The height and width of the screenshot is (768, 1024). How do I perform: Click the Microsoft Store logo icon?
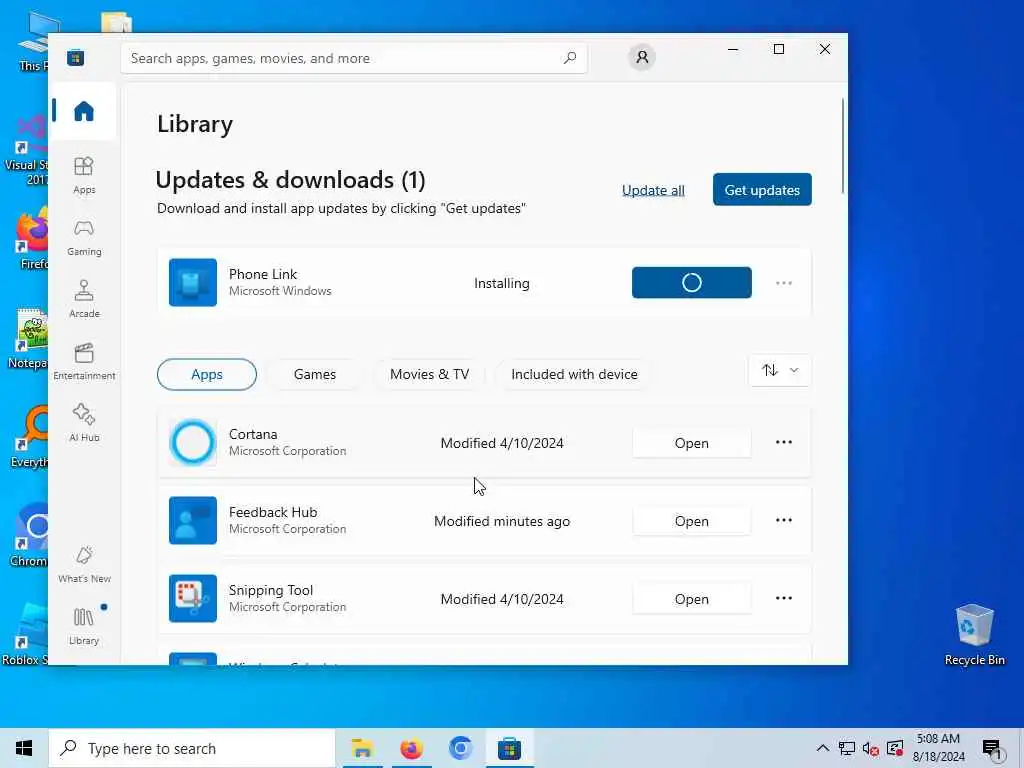point(75,57)
